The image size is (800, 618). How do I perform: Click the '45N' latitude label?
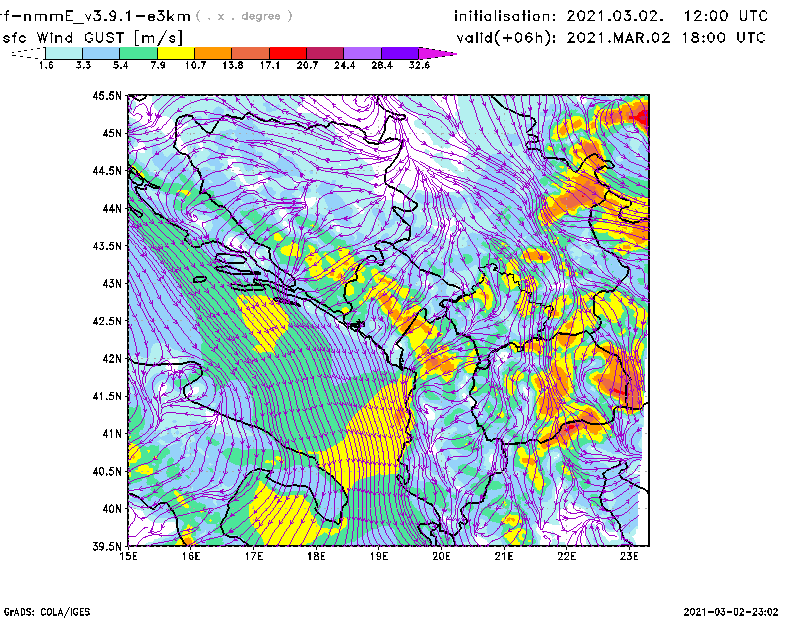112,133
